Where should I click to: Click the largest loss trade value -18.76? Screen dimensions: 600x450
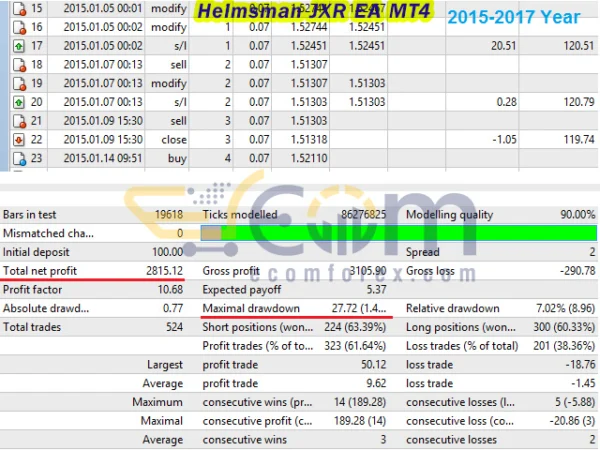[x=580, y=365]
